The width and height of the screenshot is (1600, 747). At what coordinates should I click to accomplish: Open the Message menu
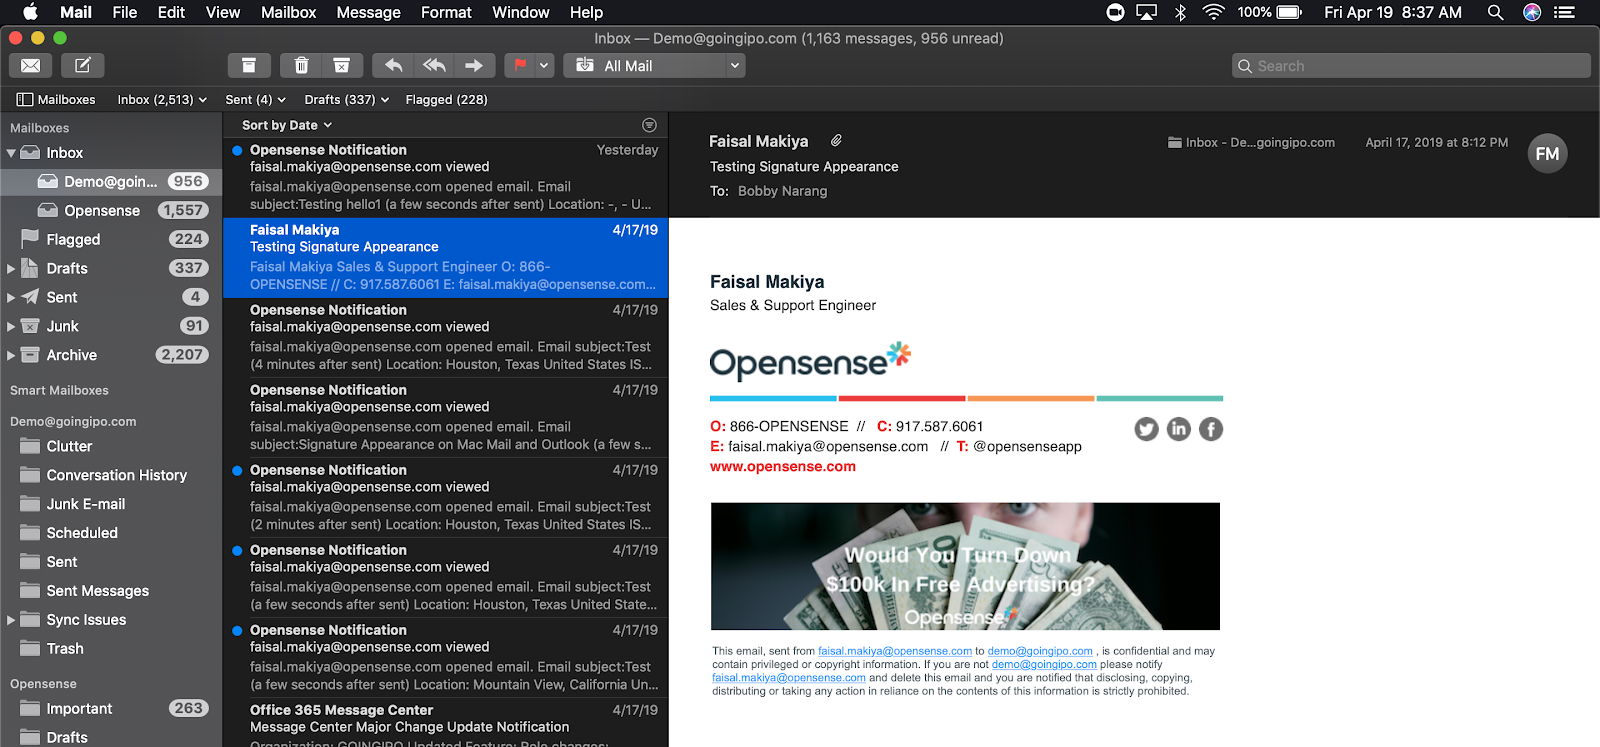pyautogui.click(x=368, y=12)
